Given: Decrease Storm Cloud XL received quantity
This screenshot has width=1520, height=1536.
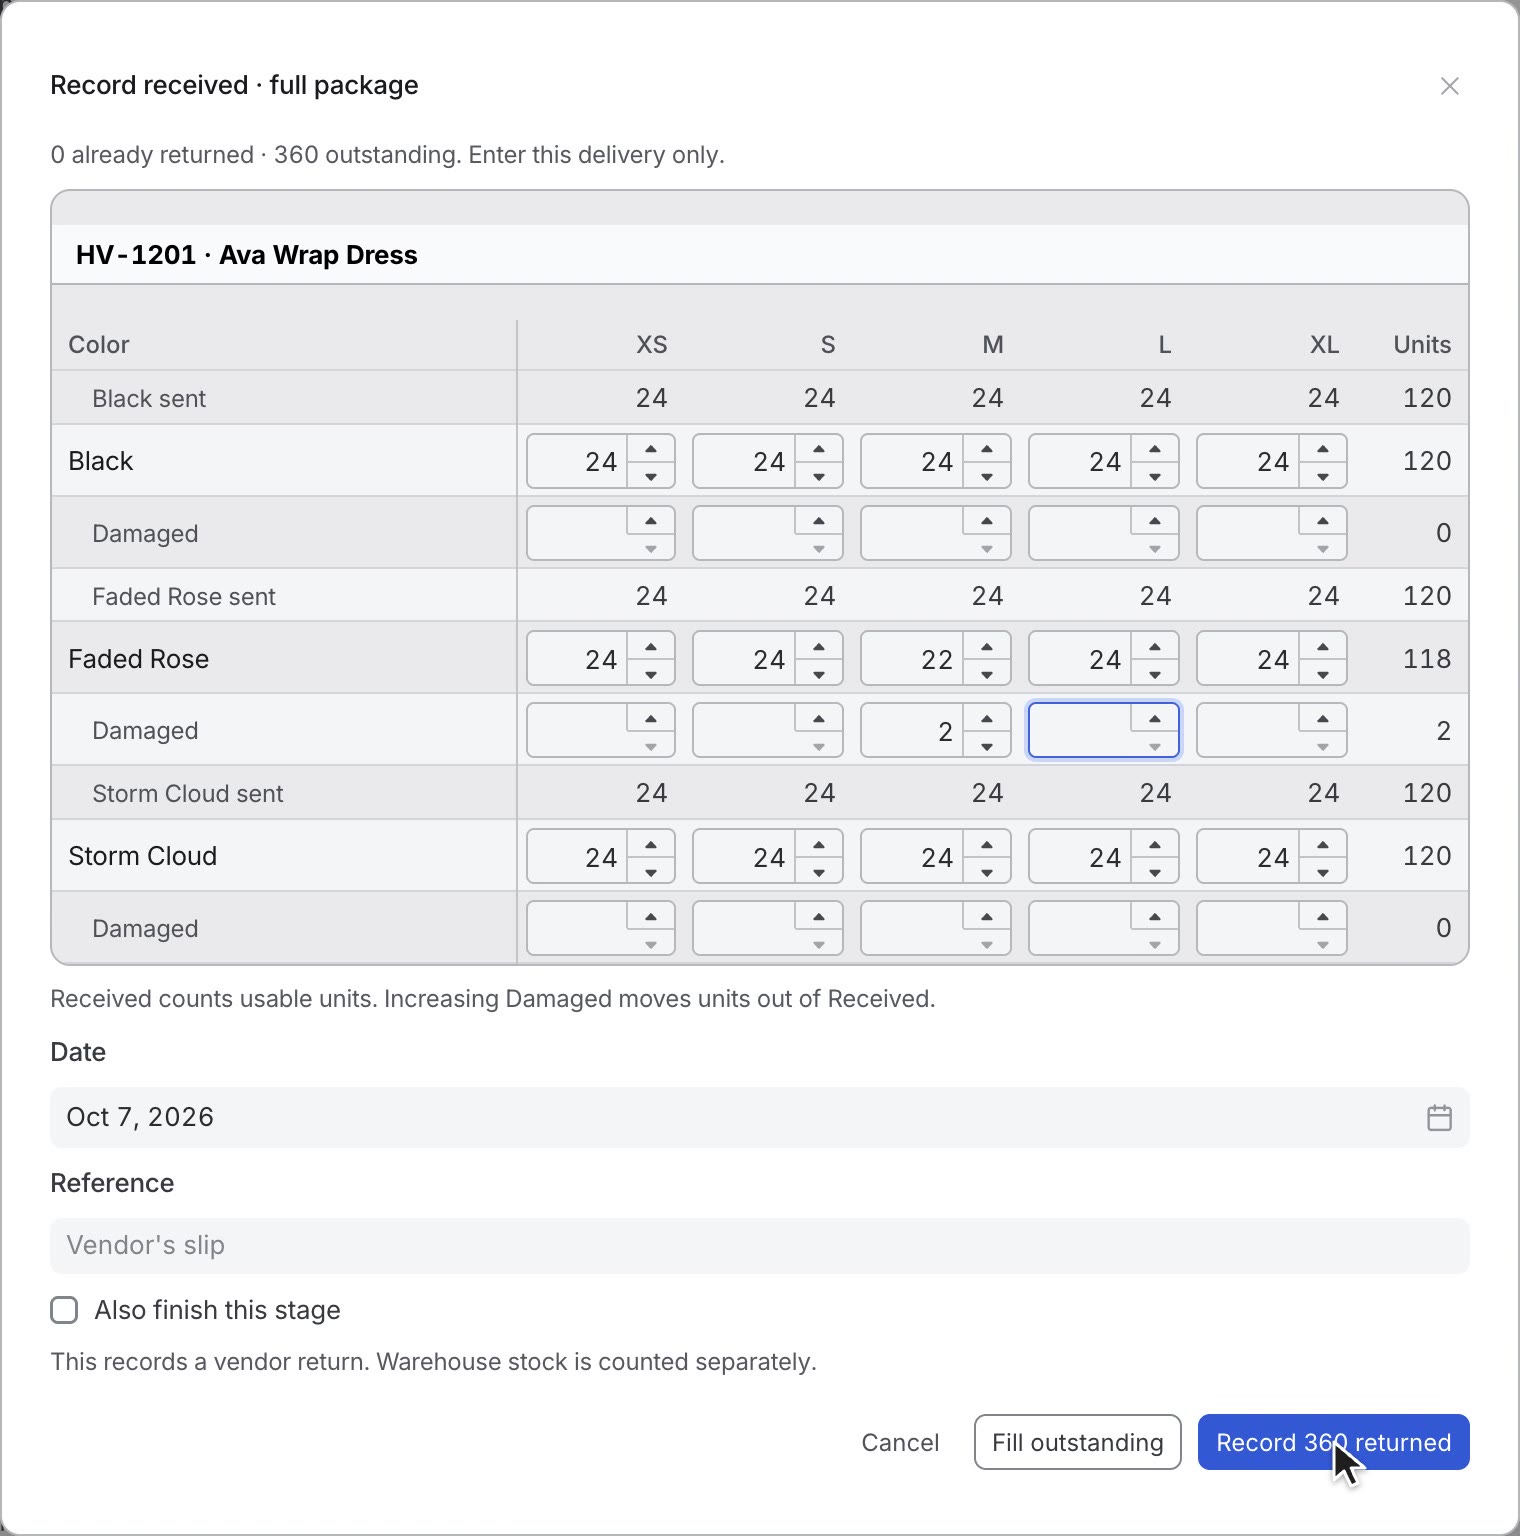Looking at the screenshot, I should [x=1323, y=871].
